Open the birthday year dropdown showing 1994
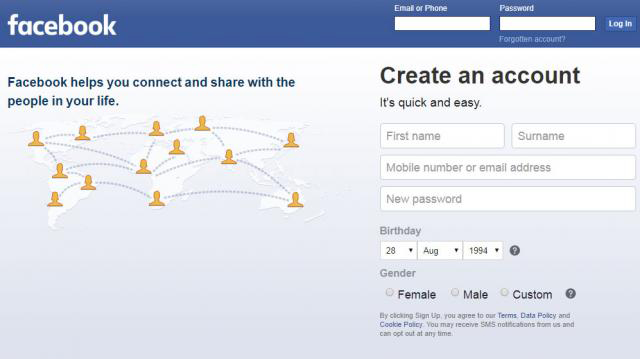This screenshot has height=360, width=640. coord(483,251)
